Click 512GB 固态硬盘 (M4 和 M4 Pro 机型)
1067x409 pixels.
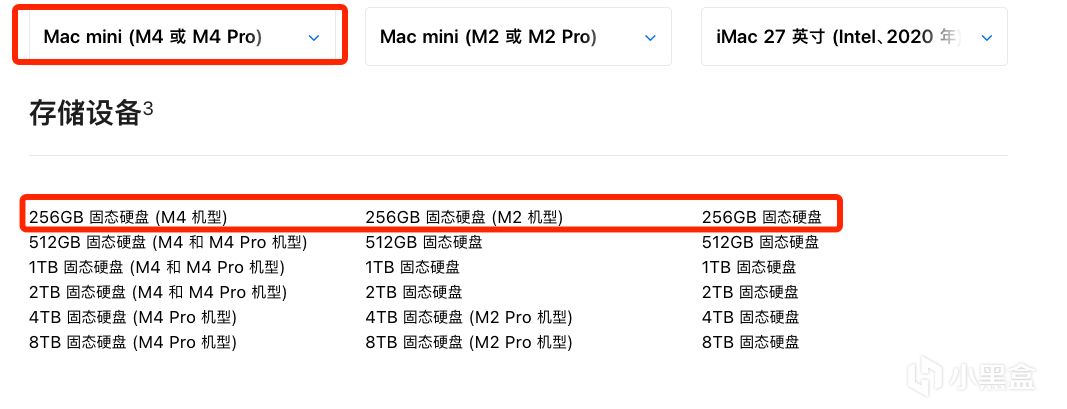[x=167, y=242]
